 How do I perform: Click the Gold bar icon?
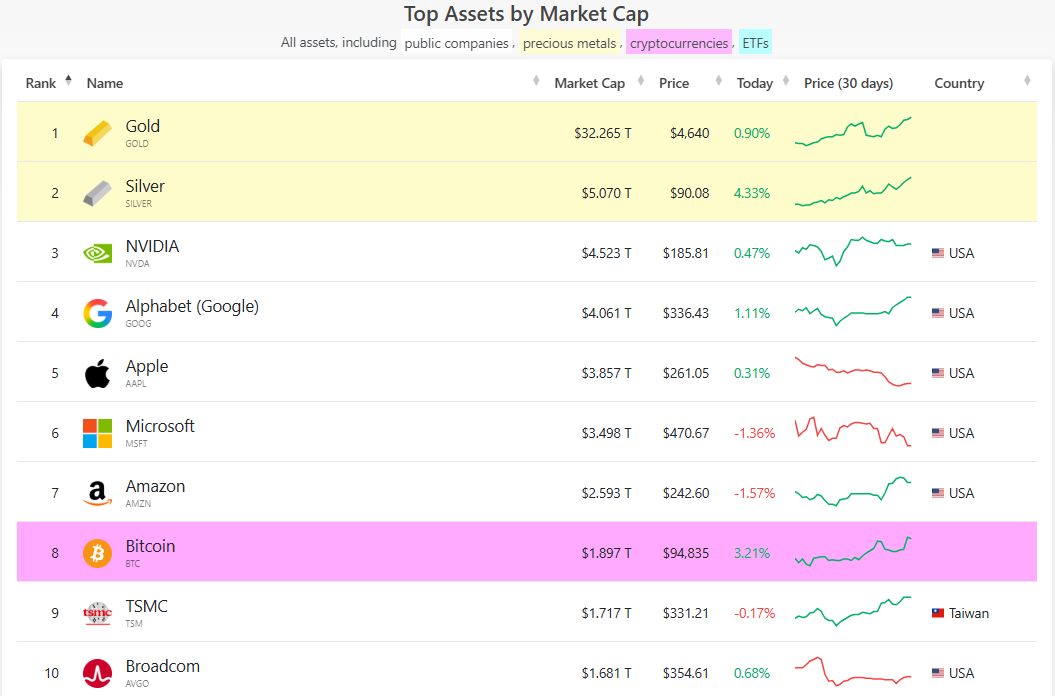coord(97,133)
